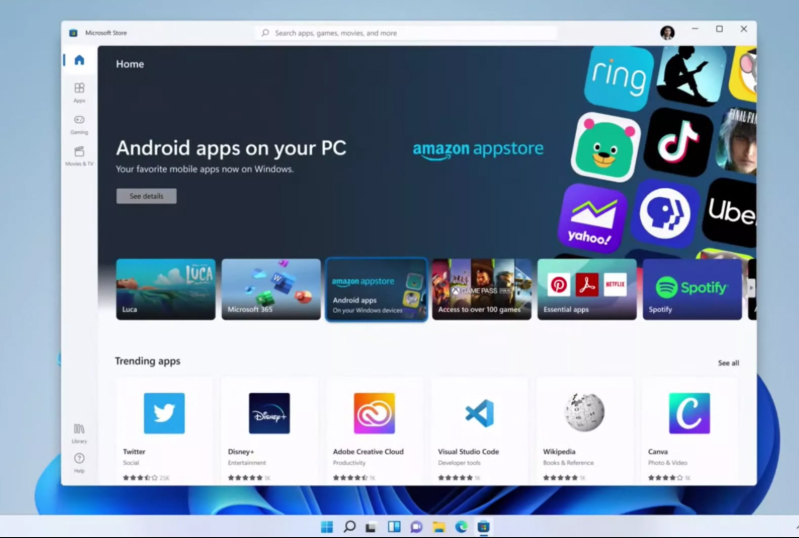Click the user profile avatar
799x538 pixels.
[667, 32]
